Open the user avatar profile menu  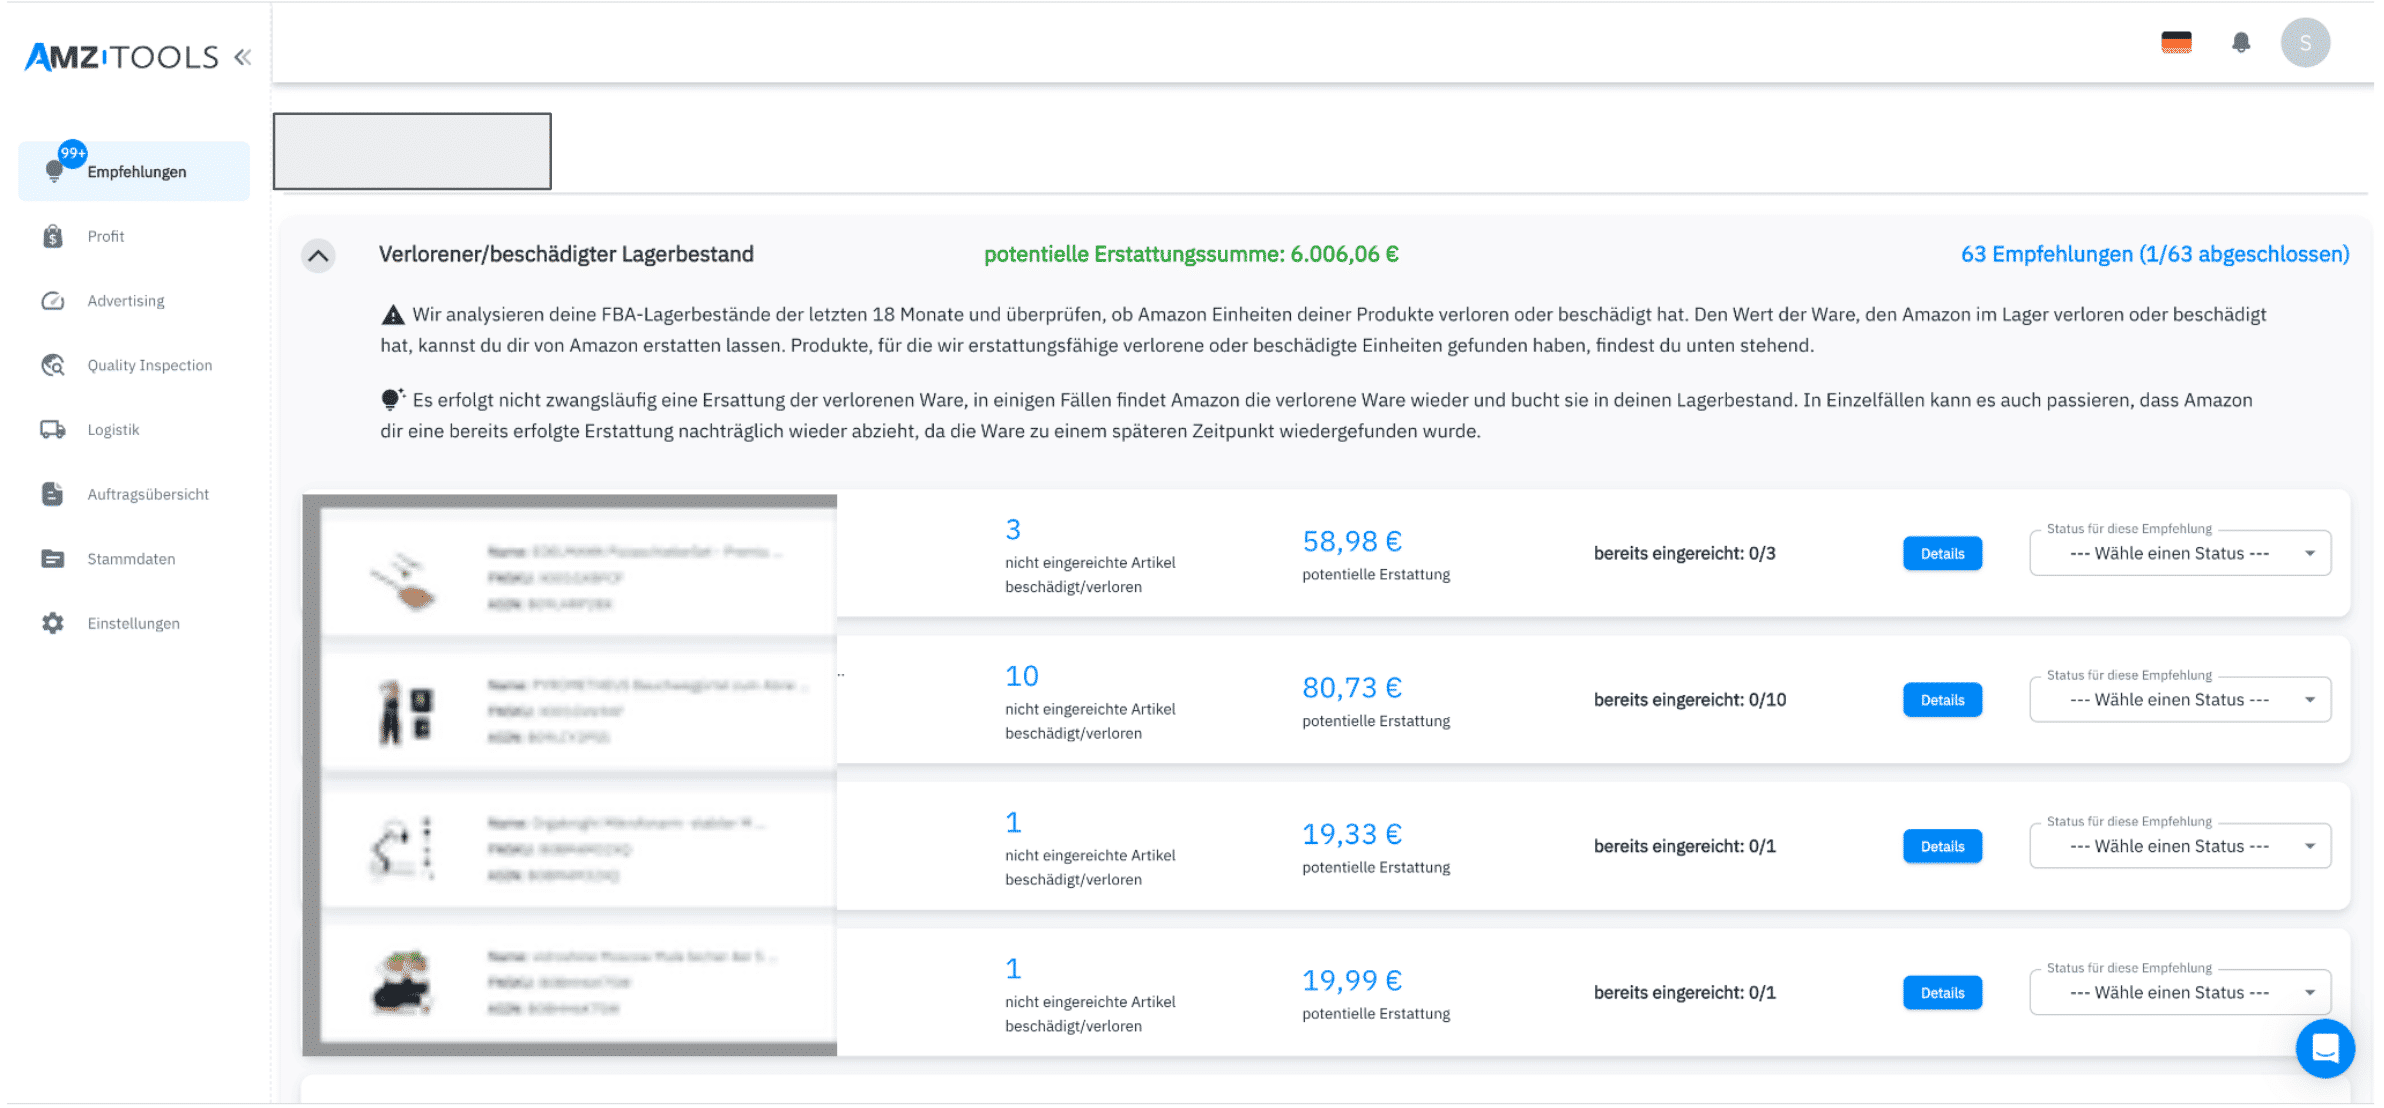(2305, 43)
